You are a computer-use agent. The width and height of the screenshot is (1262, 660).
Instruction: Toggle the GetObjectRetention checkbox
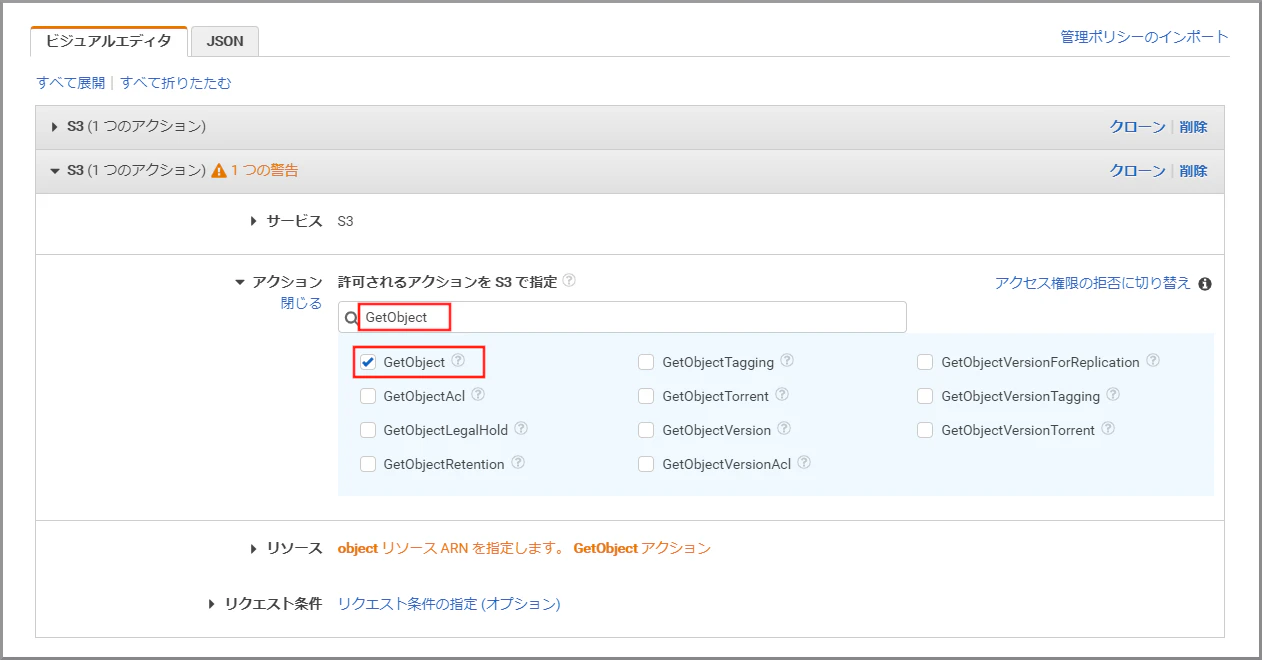(368, 464)
